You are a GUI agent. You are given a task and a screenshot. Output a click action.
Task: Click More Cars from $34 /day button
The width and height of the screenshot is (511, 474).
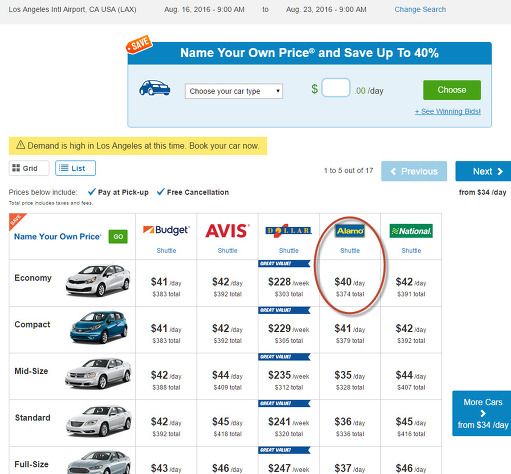pos(481,413)
